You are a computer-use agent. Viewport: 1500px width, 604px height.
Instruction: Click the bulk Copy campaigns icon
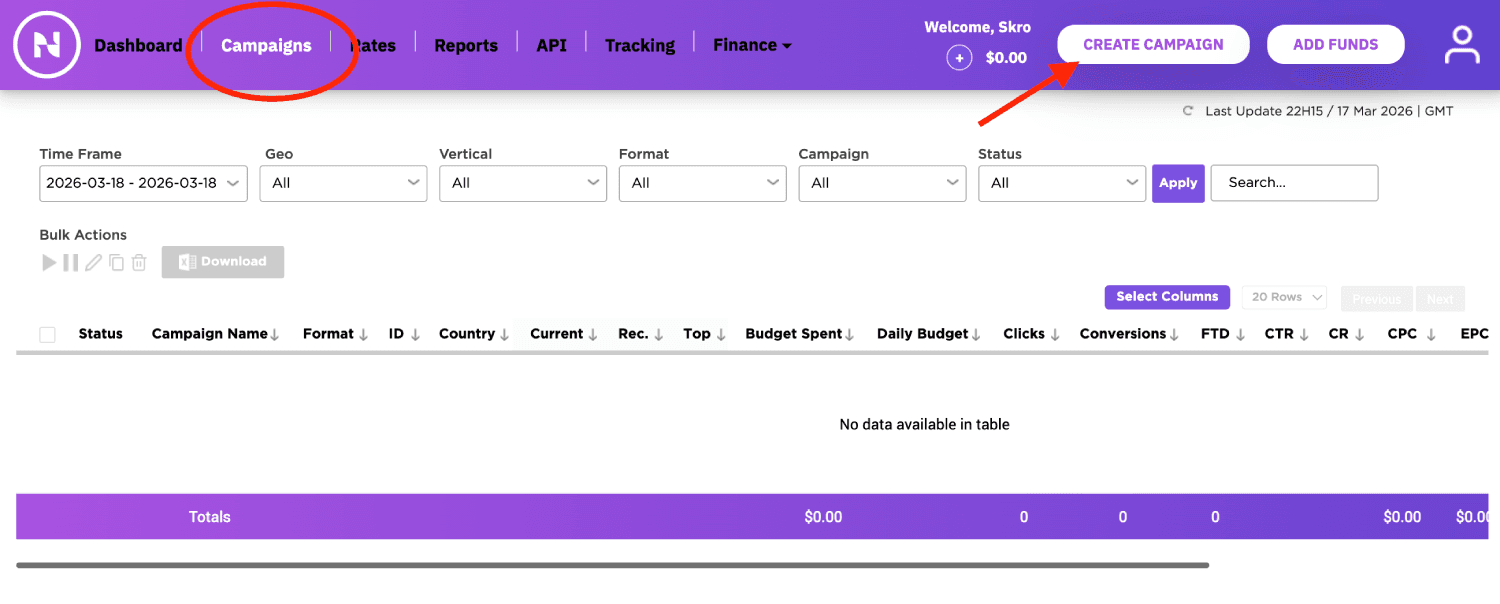coord(116,263)
